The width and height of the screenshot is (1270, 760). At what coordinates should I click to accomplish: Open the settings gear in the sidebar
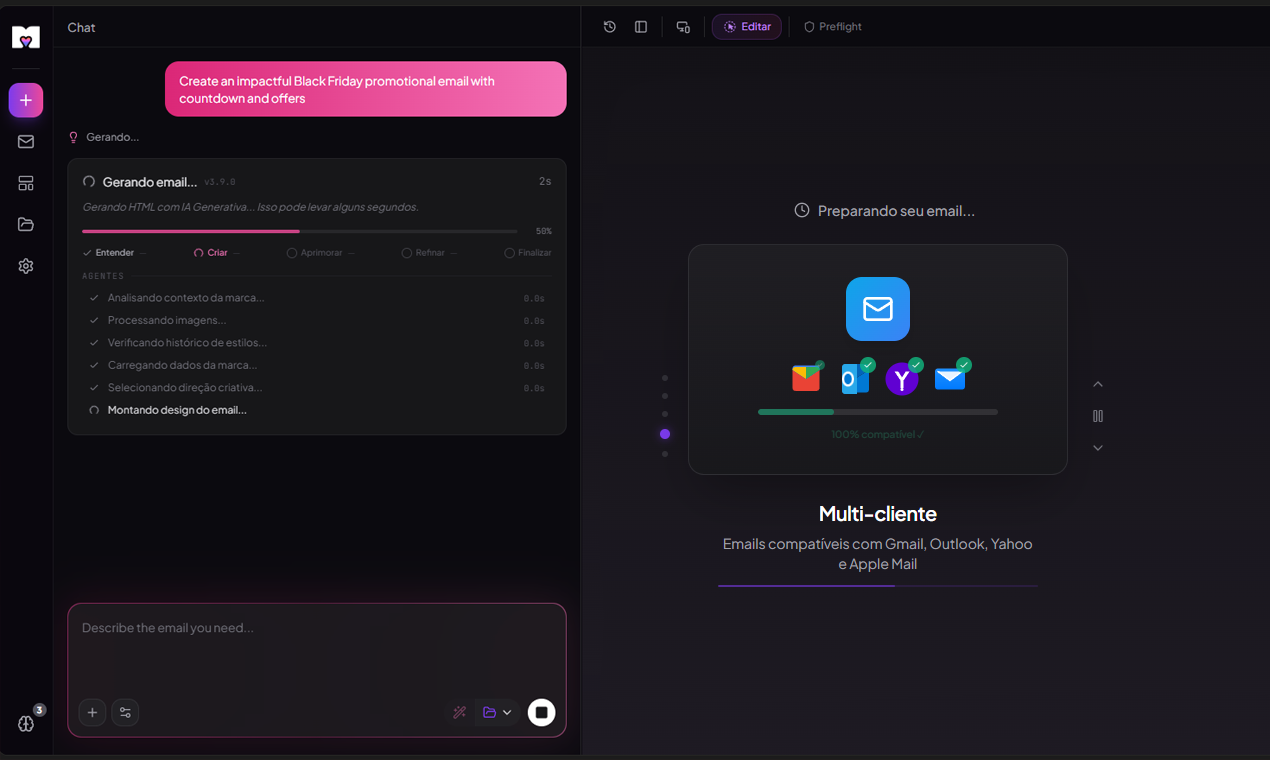[x=25, y=265]
